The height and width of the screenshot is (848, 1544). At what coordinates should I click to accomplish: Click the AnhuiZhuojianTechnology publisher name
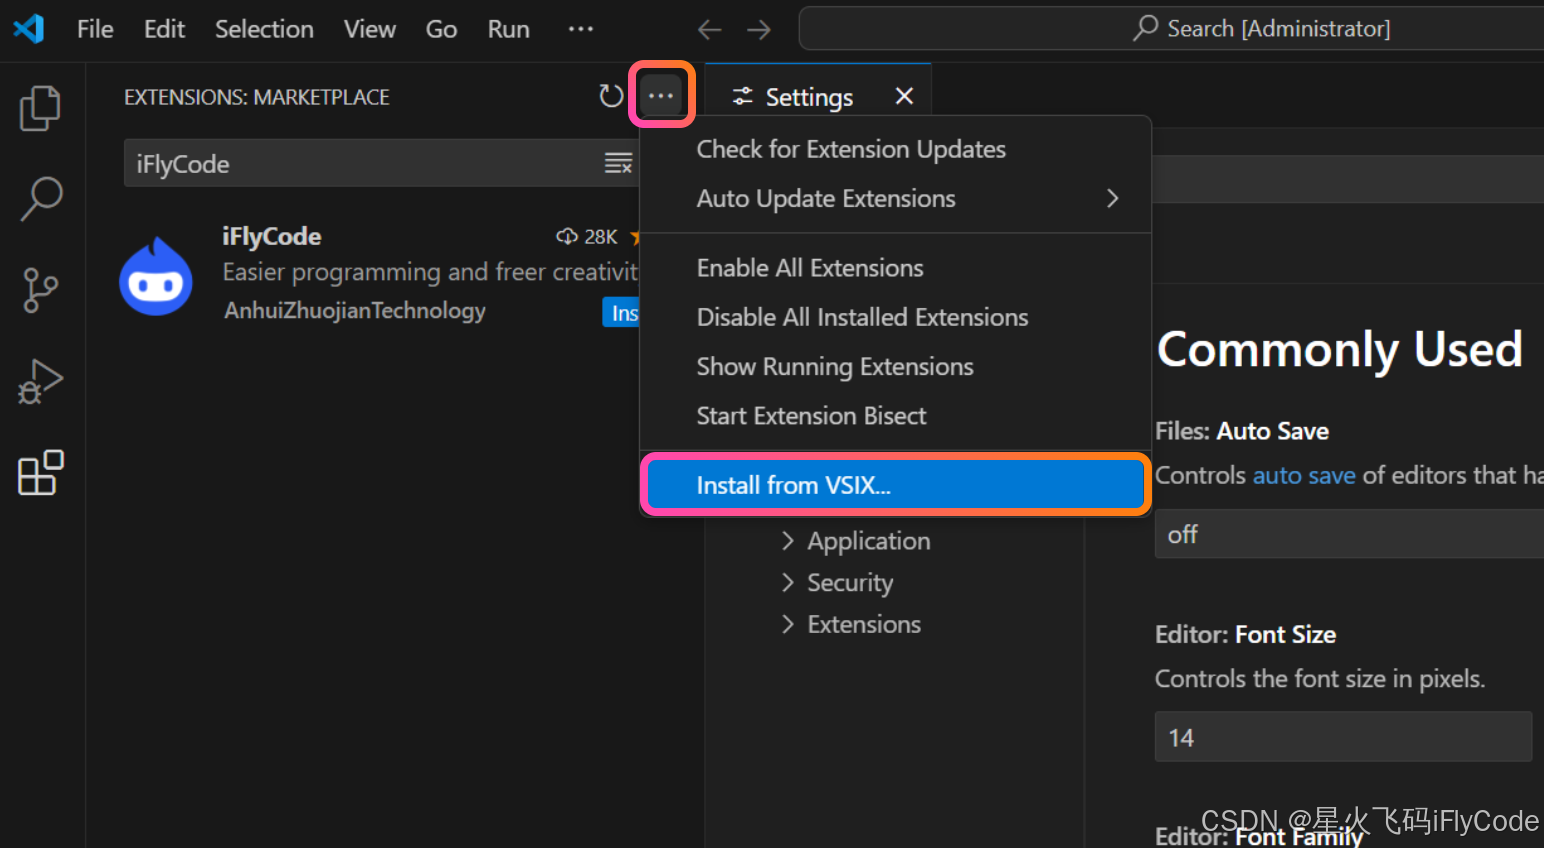pyautogui.click(x=355, y=311)
